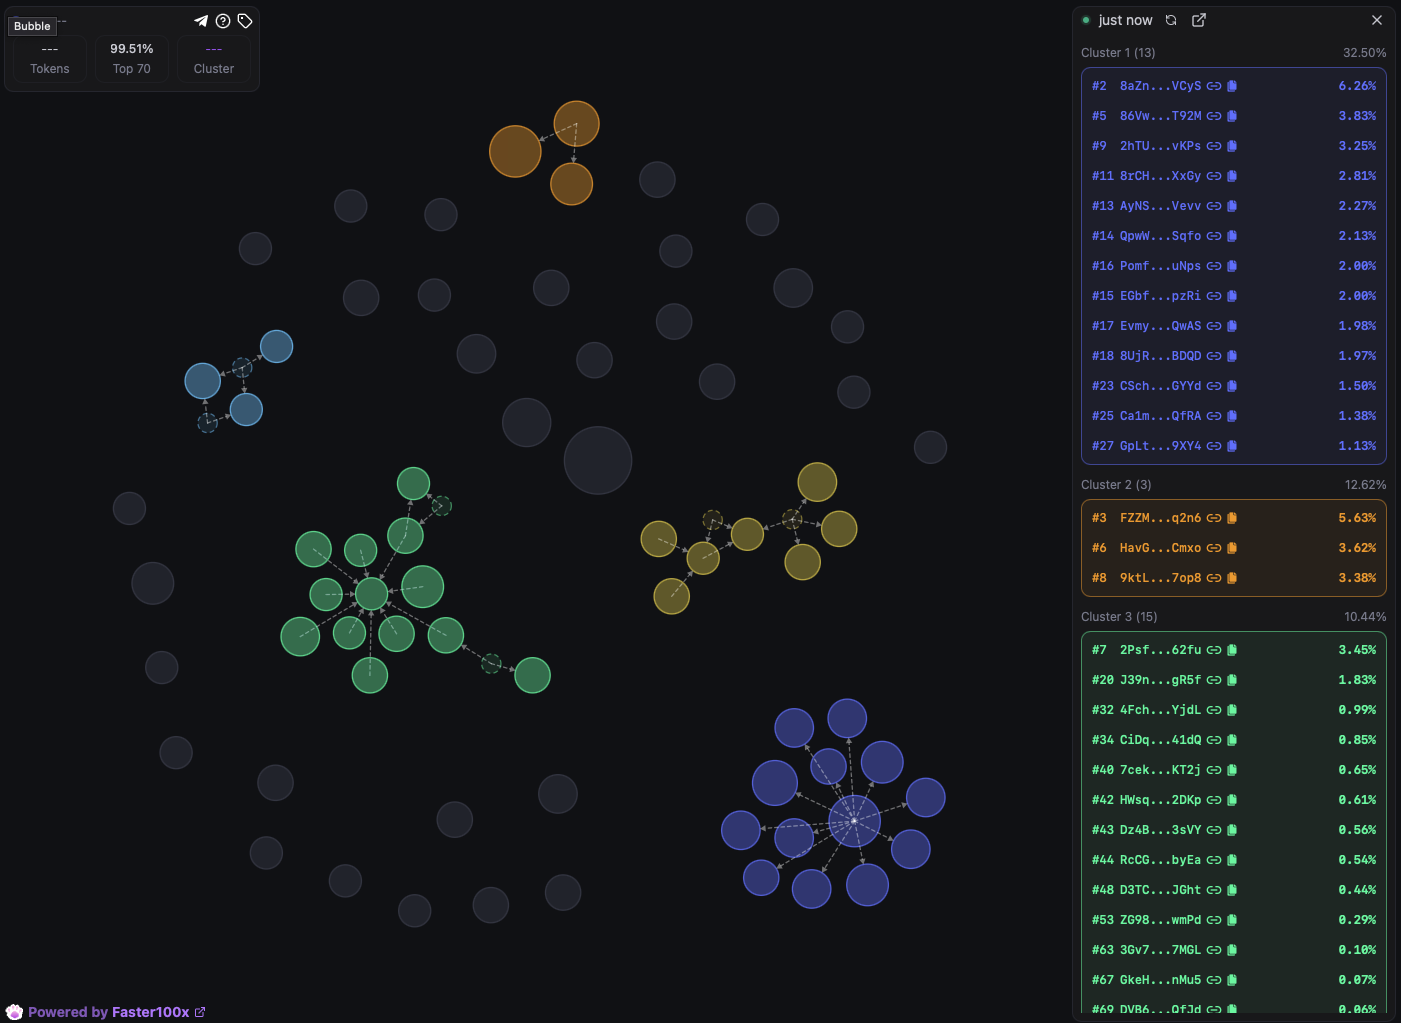Image resolution: width=1401 pixels, height=1023 pixels.
Task: Copy the address Evmy...QwAS
Action: pos(1232,326)
